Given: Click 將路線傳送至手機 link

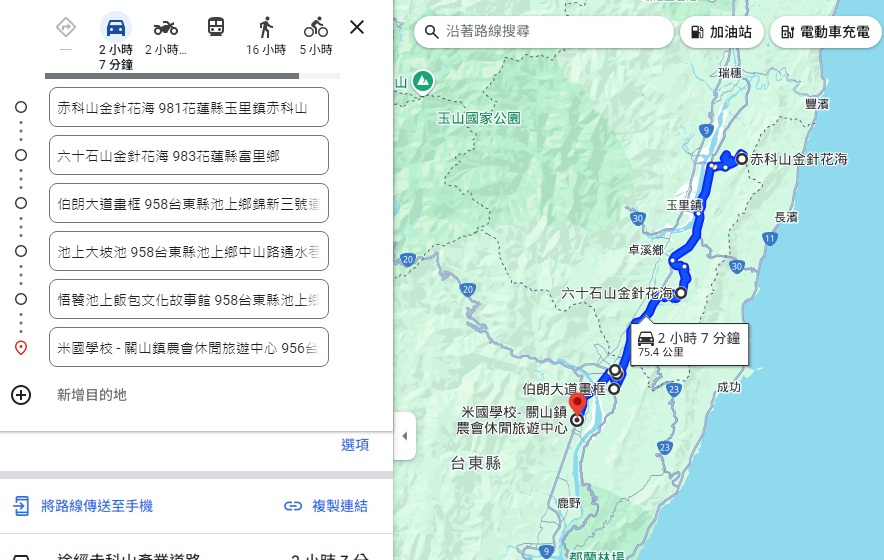Looking at the screenshot, I should pyautogui.click(x=97, y=506).
